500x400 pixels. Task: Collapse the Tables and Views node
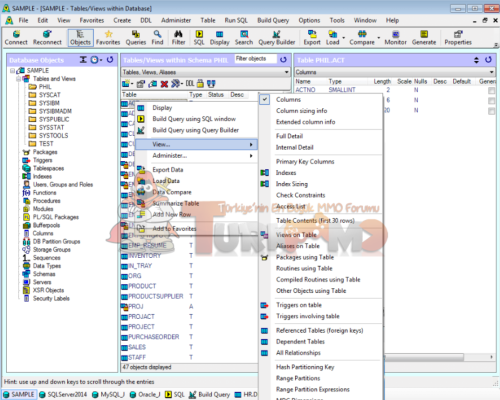click(x=19, y=79)
